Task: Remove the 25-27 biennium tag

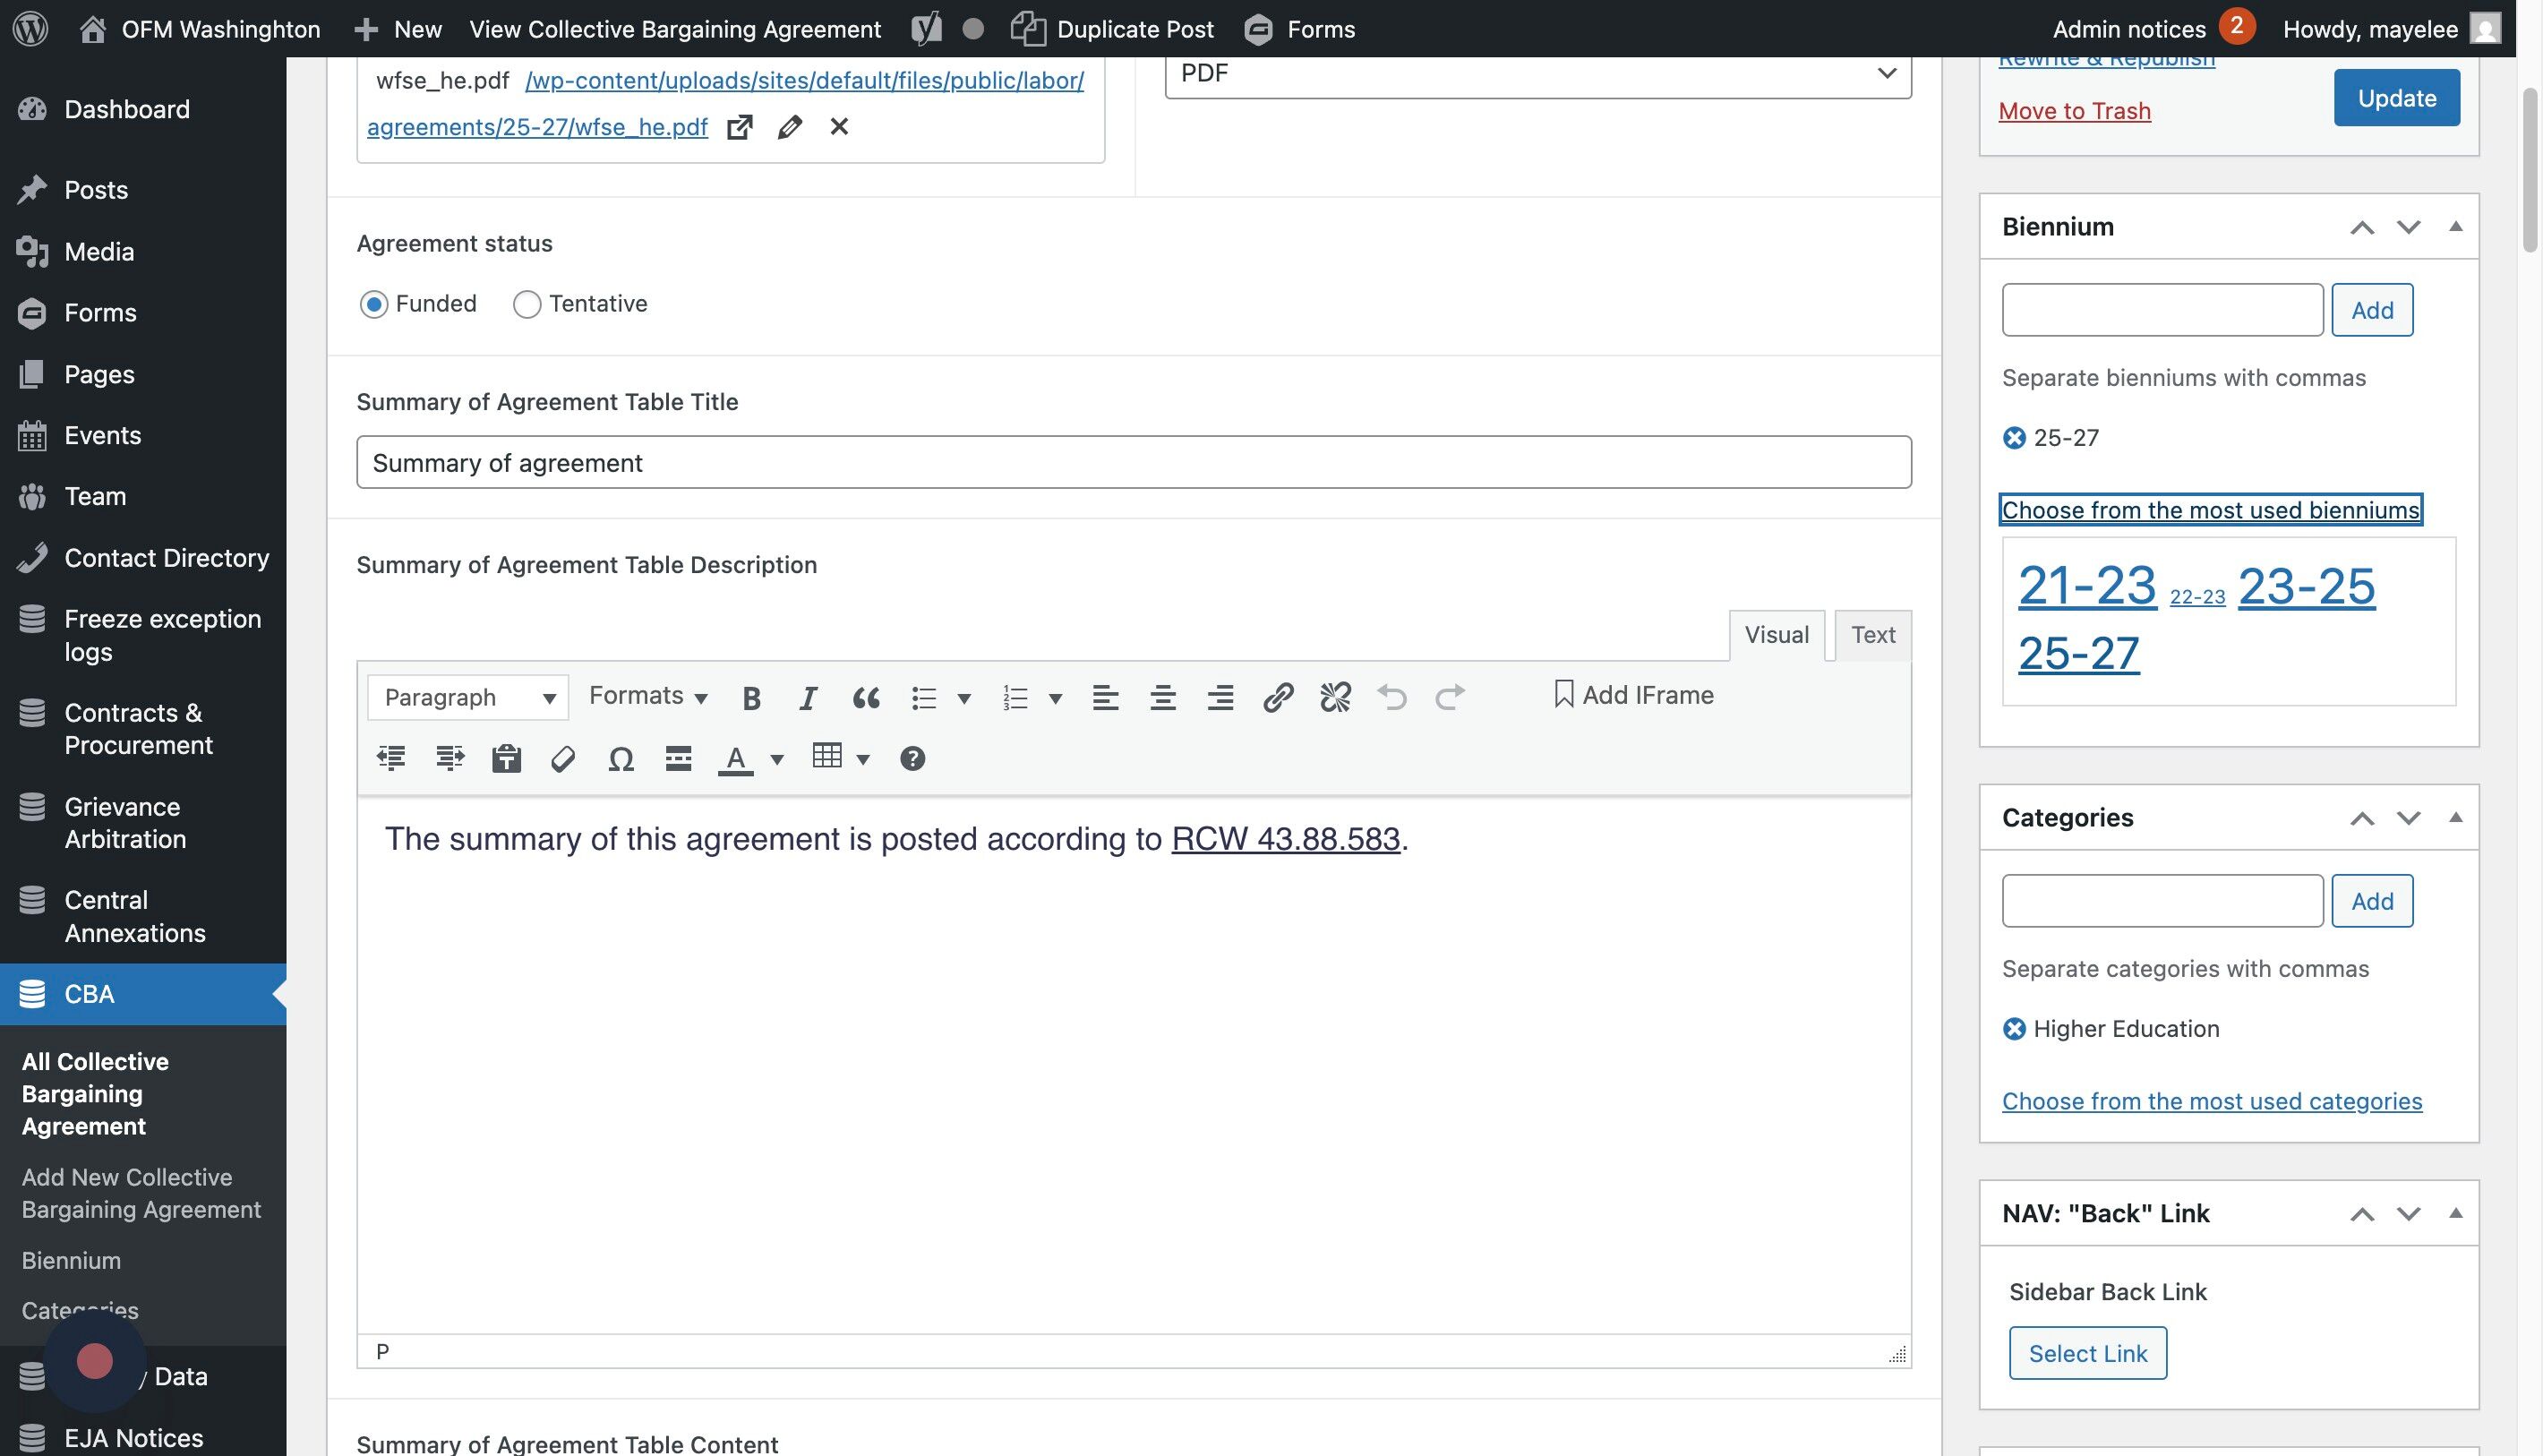Action: point(2014,438)
